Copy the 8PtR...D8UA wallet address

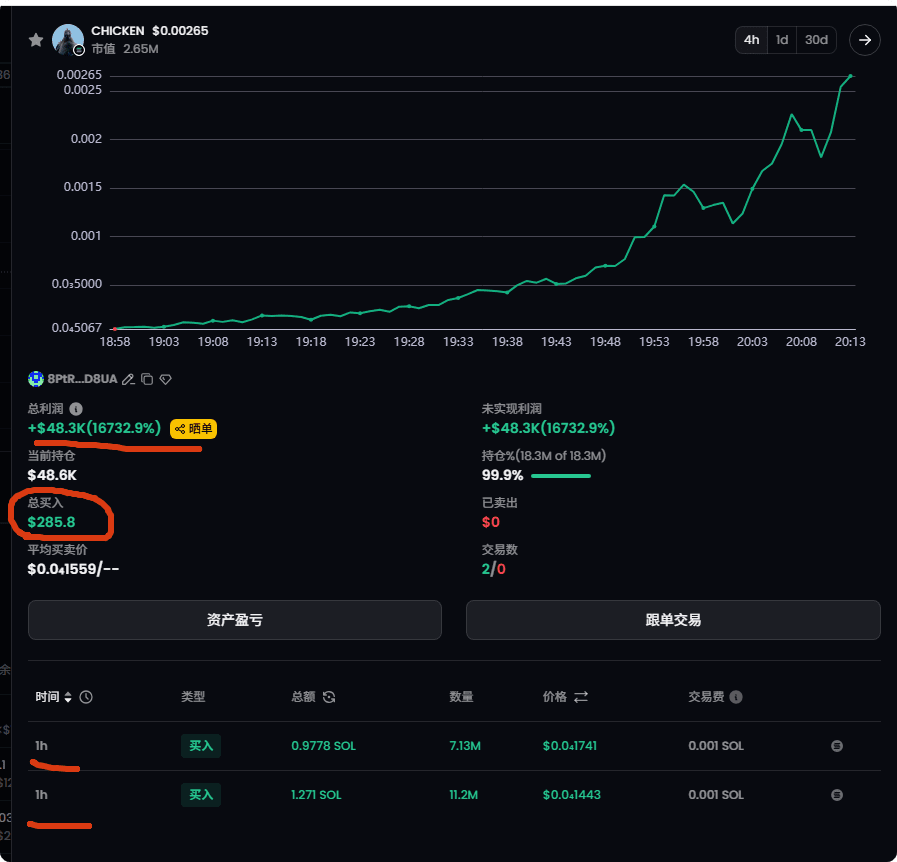click(x=147, y=379)
